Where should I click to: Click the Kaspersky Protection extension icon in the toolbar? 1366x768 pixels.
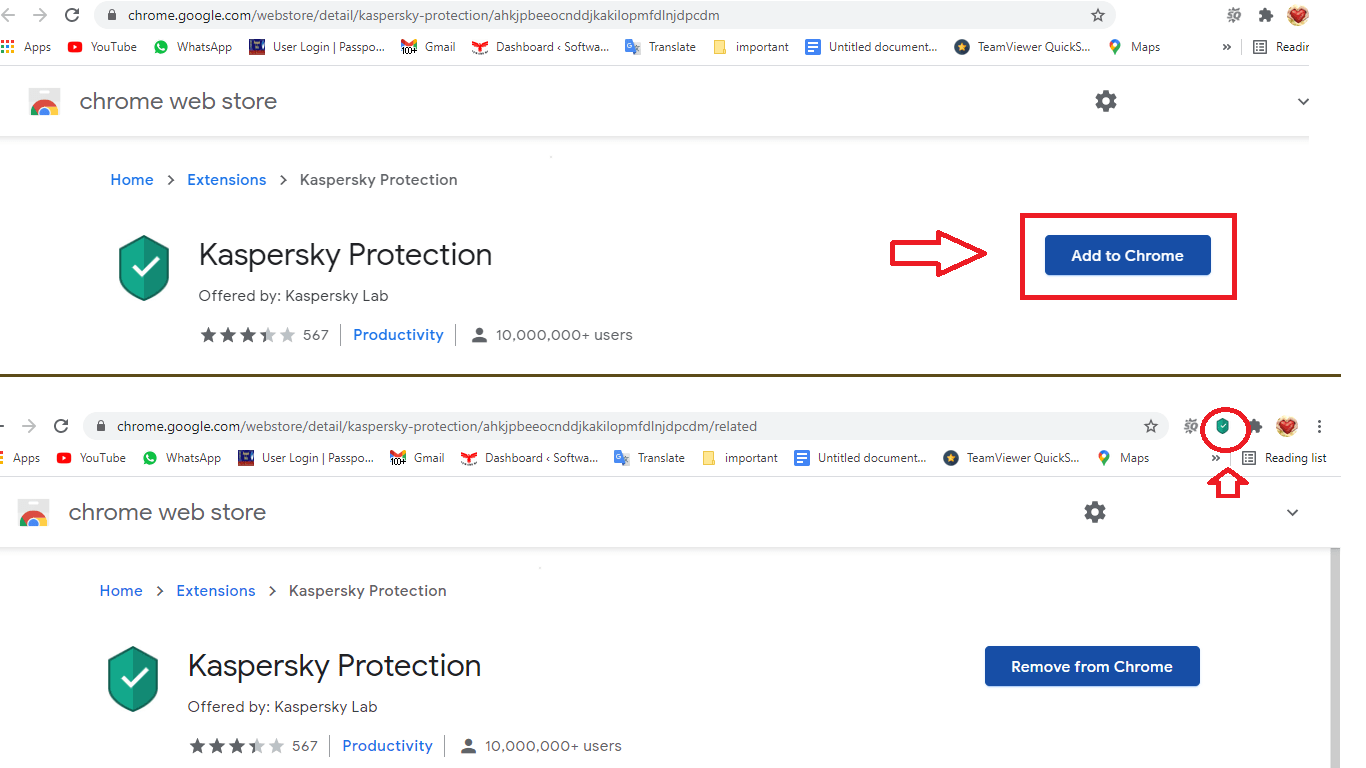click(1224, 426)
